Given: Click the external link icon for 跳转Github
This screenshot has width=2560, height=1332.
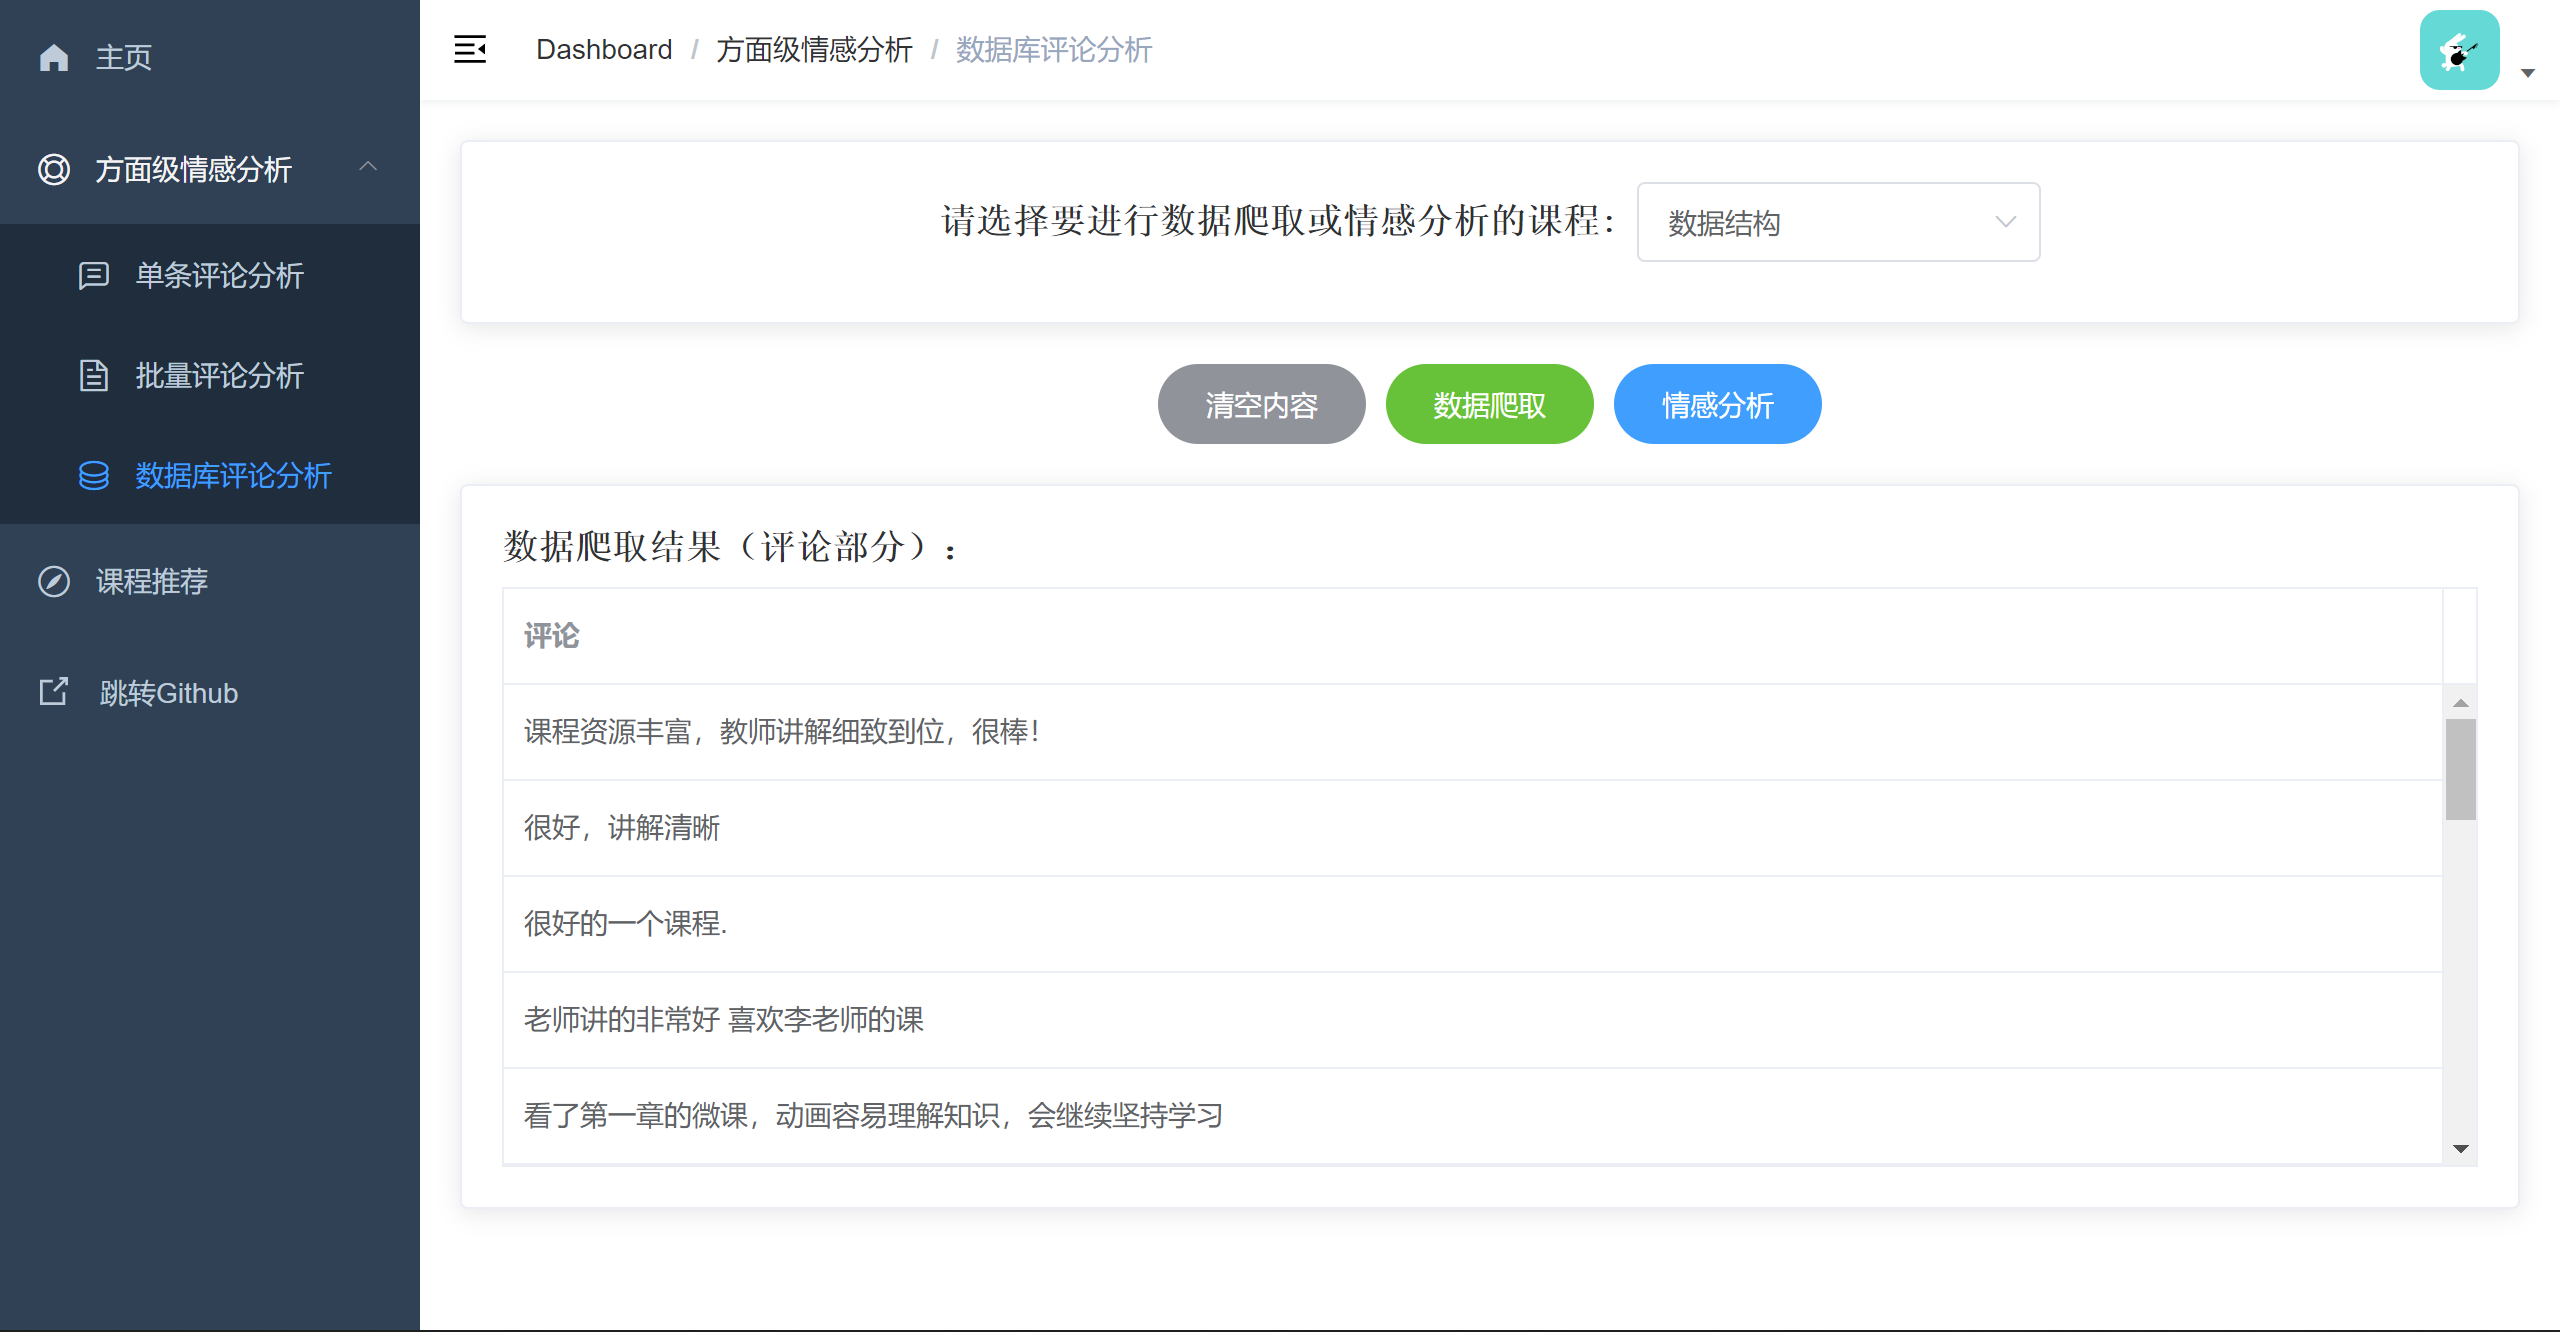Looking at the screenshot, I should click(54, 692).
